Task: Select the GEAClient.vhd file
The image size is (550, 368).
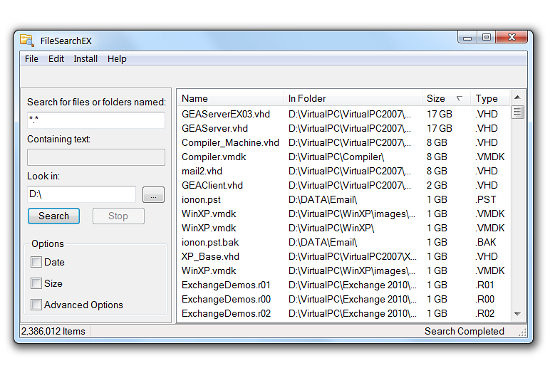Action: point(212,185)
